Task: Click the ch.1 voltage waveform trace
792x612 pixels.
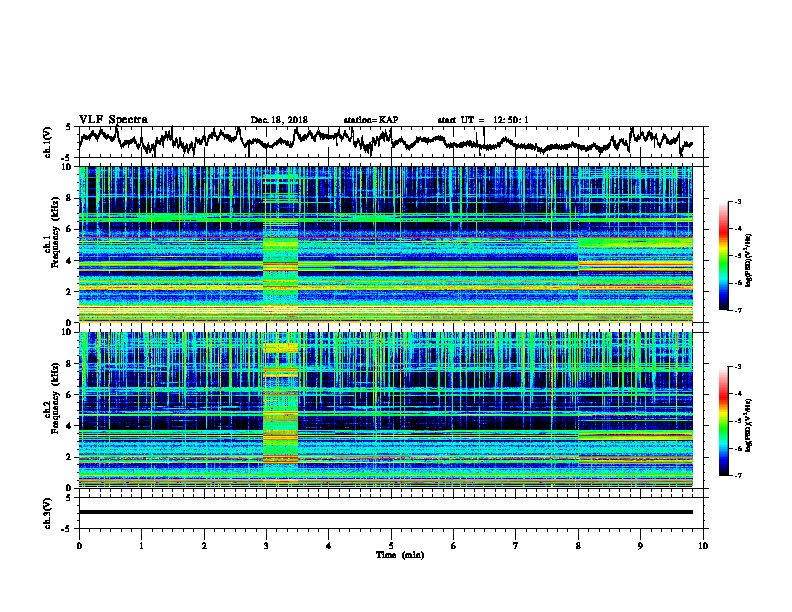Action: (385, 141)
